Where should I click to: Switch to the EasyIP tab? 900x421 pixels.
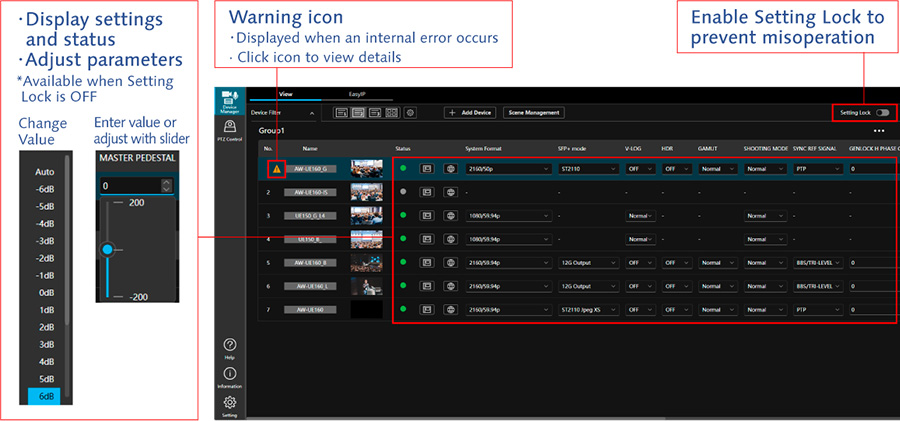(x=359, y=93)
